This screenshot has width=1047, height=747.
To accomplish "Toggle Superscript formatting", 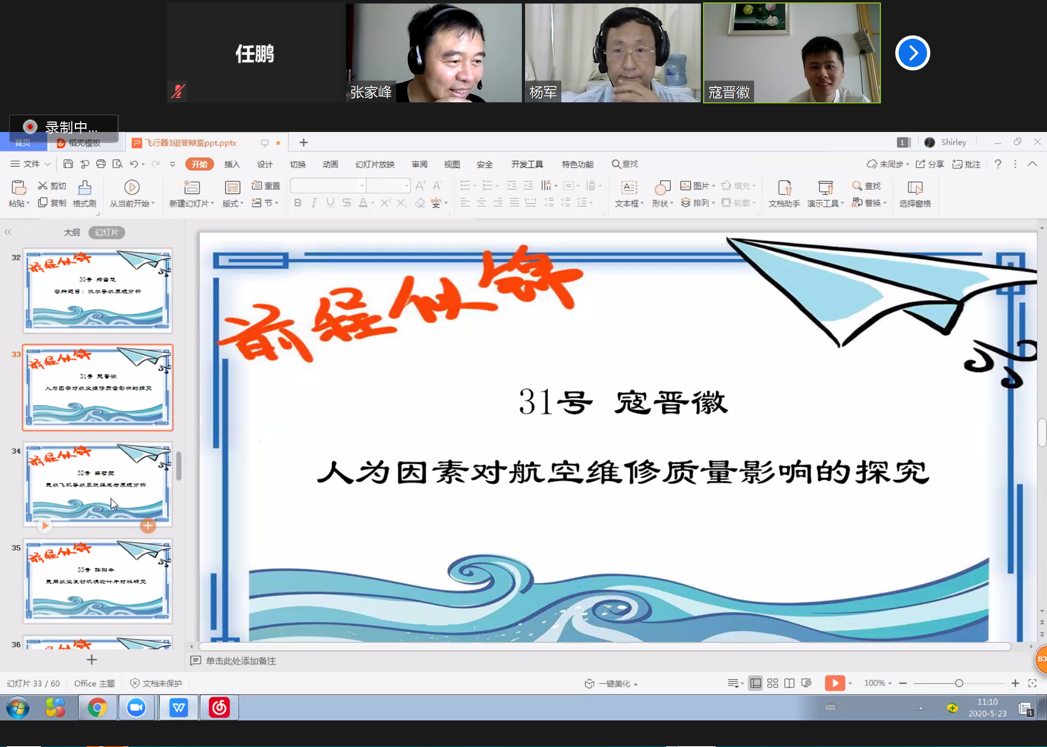I will [x=385, y=203].
